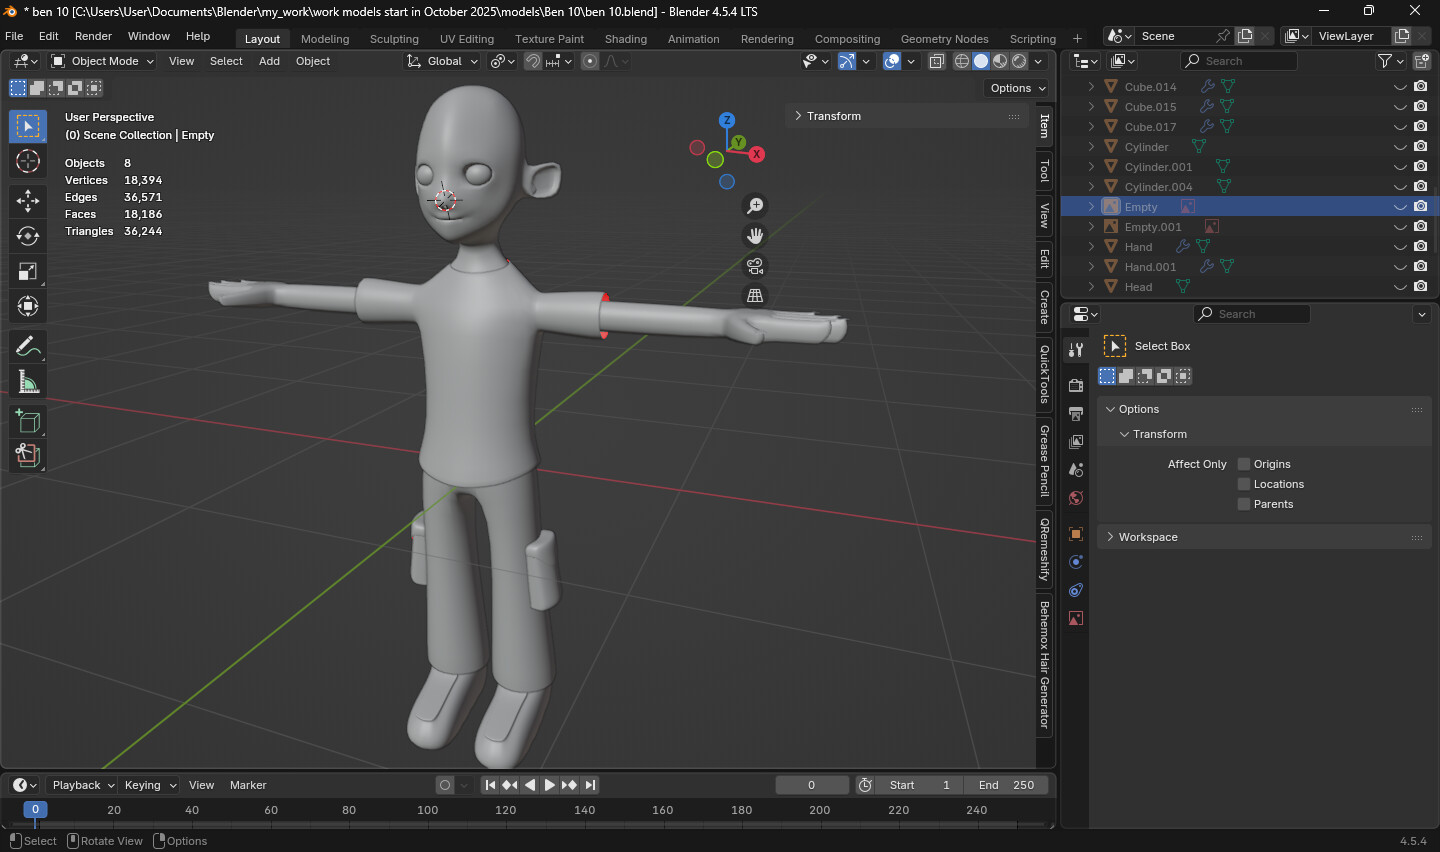Open the Render menu

pyautogui.click(x=93, y=36)
